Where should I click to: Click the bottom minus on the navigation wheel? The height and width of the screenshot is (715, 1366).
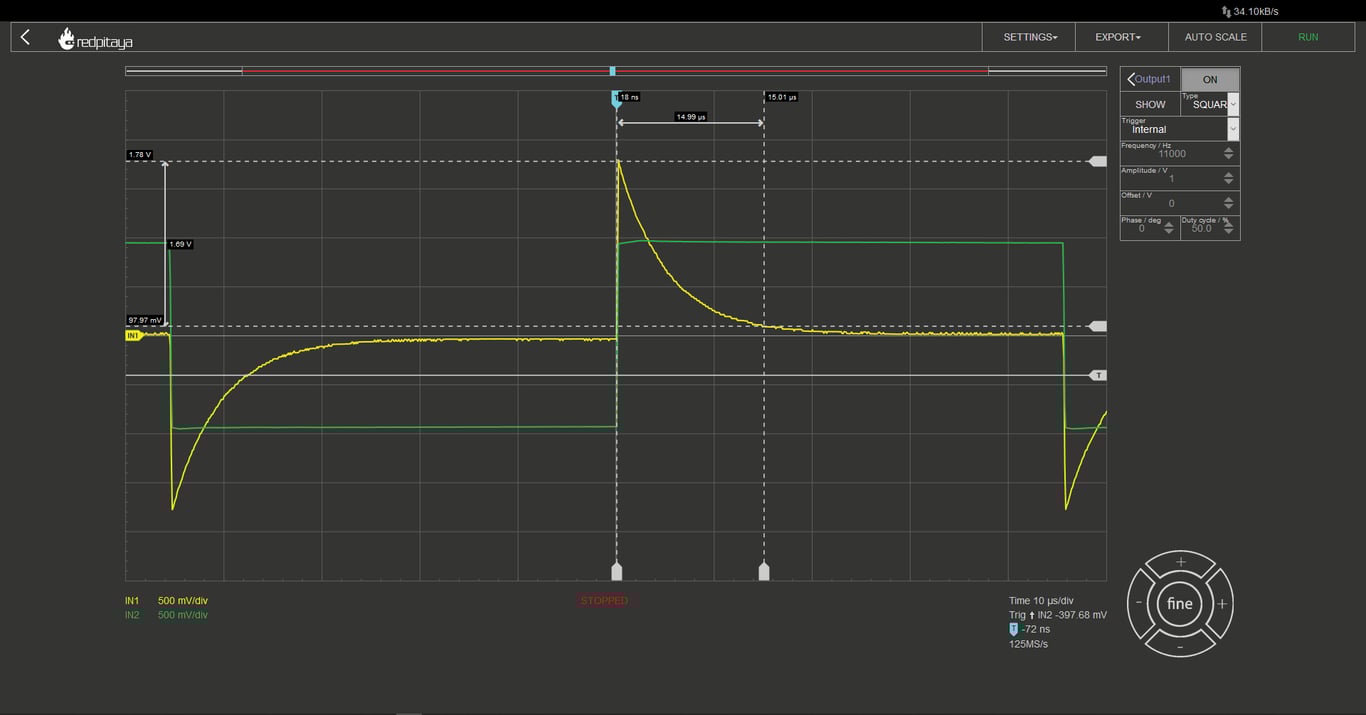click(x=1180, y=646)
